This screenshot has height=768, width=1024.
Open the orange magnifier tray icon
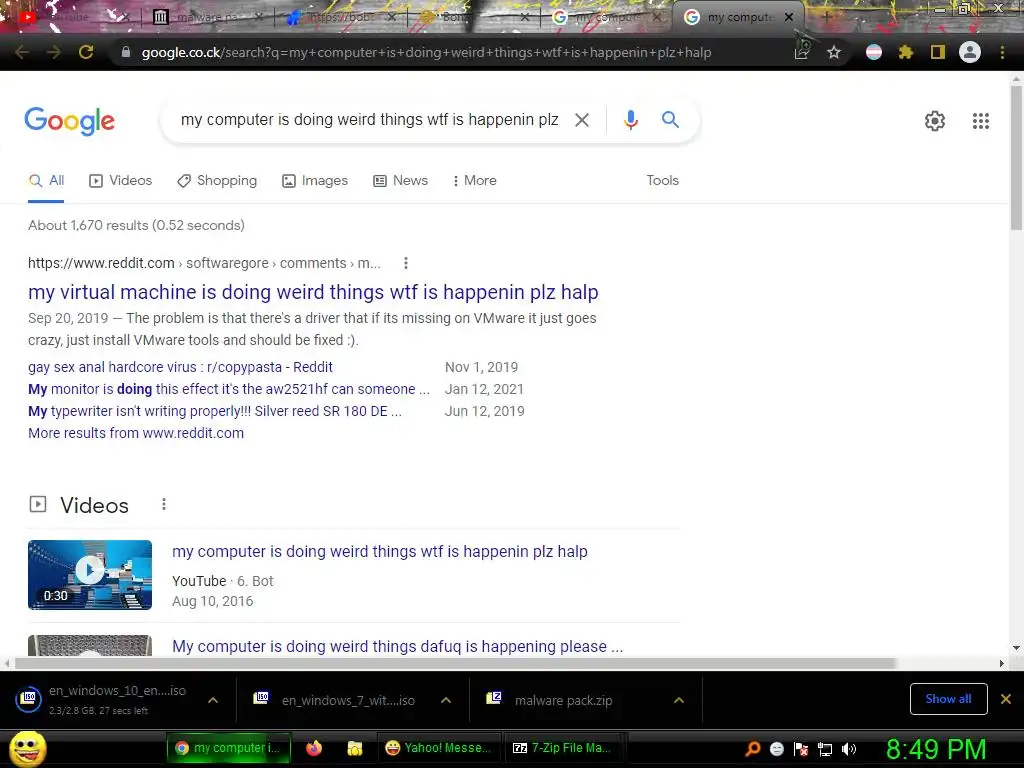[753, 748]
